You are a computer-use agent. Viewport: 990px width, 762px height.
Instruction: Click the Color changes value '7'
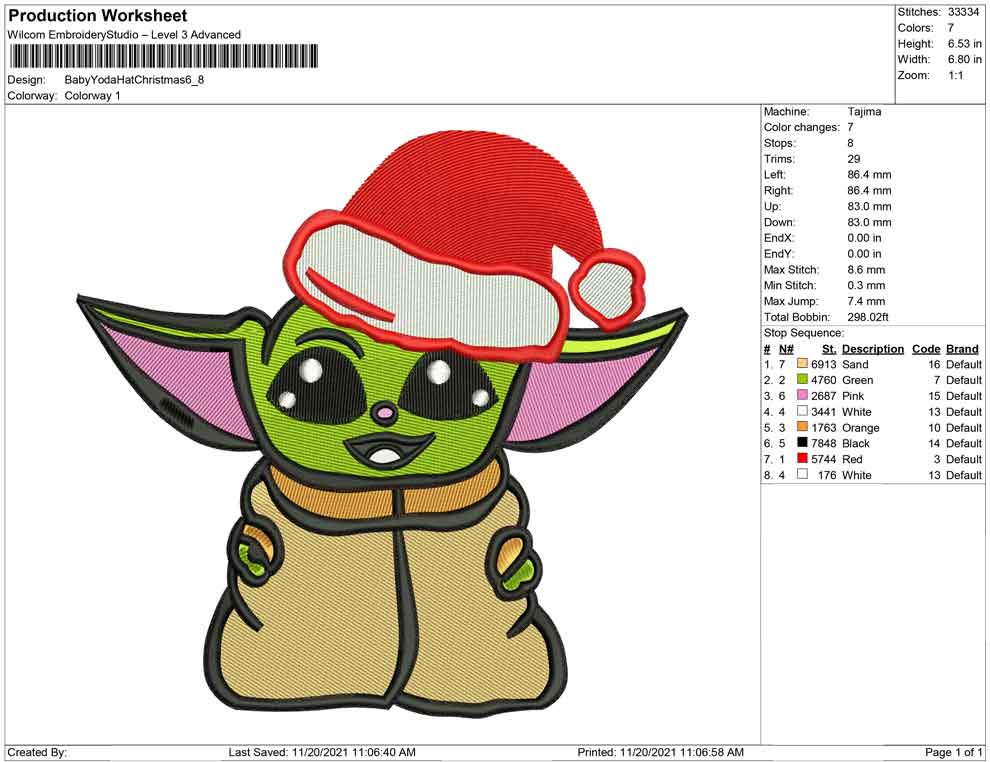tap(850, 128)
